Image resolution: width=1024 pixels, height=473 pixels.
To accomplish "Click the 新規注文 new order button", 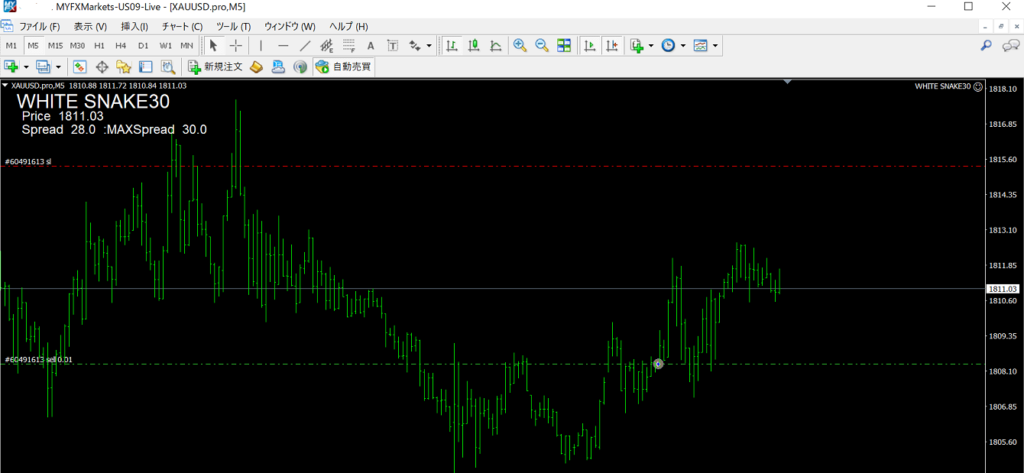I will pyautogui.click(x=215, y=67).
